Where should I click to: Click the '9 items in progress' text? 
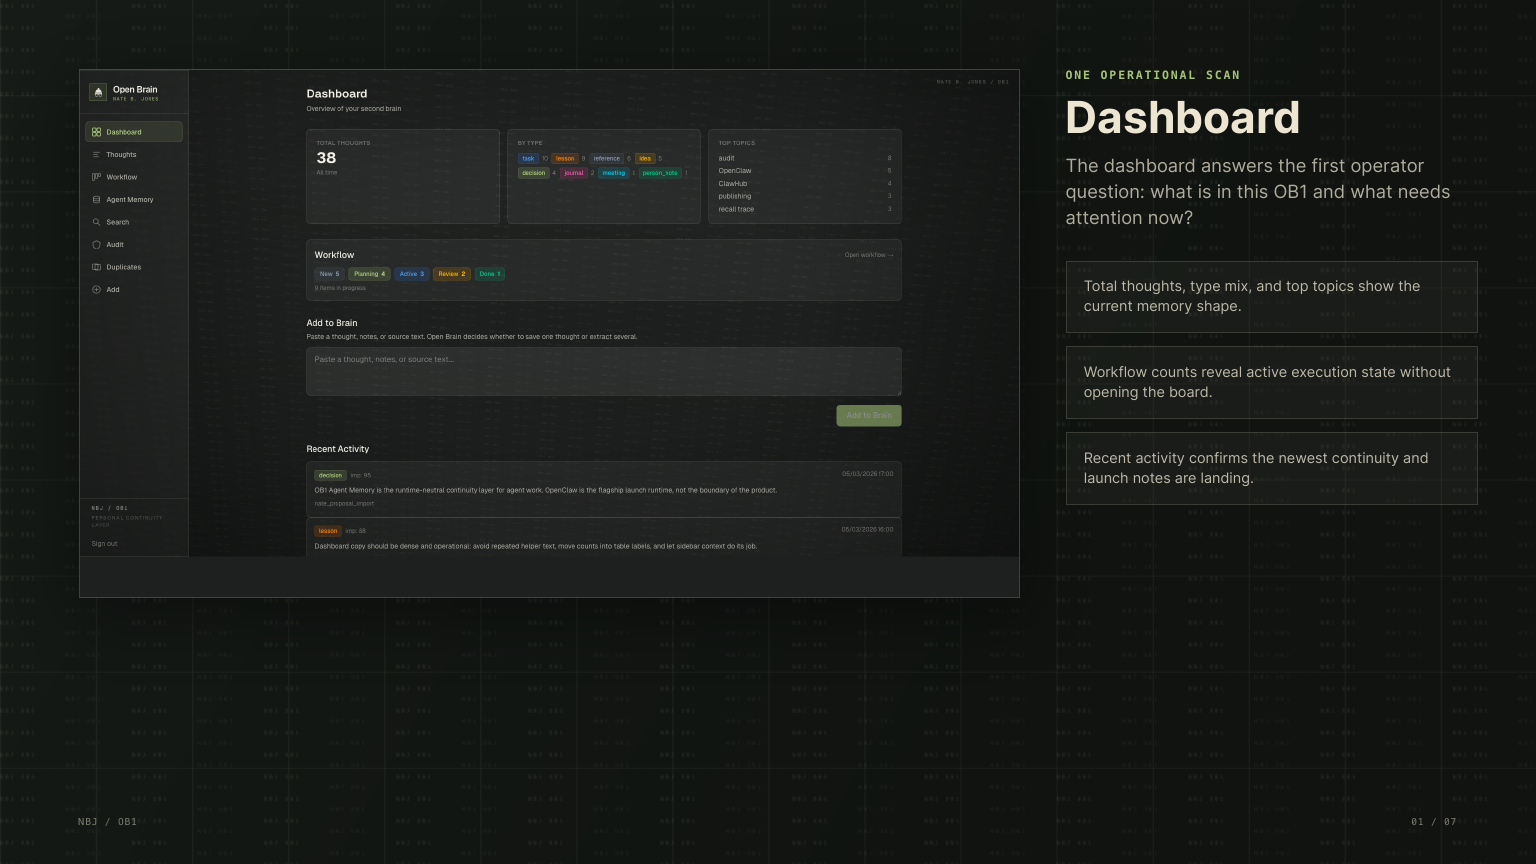point(341,288)
